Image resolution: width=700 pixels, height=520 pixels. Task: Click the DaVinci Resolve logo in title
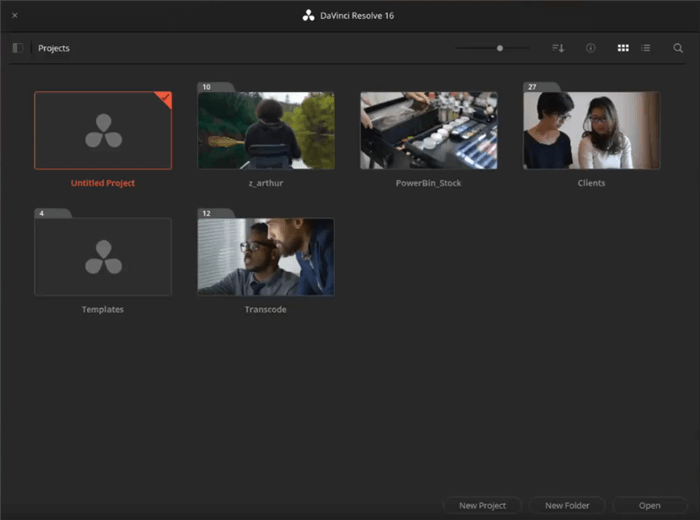pos(308,15)
